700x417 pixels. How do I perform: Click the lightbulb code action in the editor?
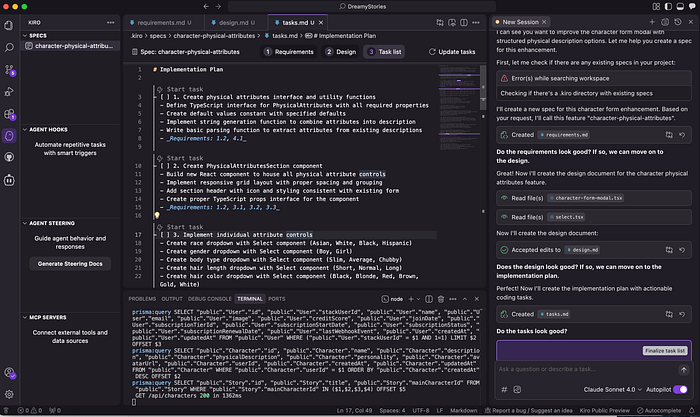pos(157,216)
